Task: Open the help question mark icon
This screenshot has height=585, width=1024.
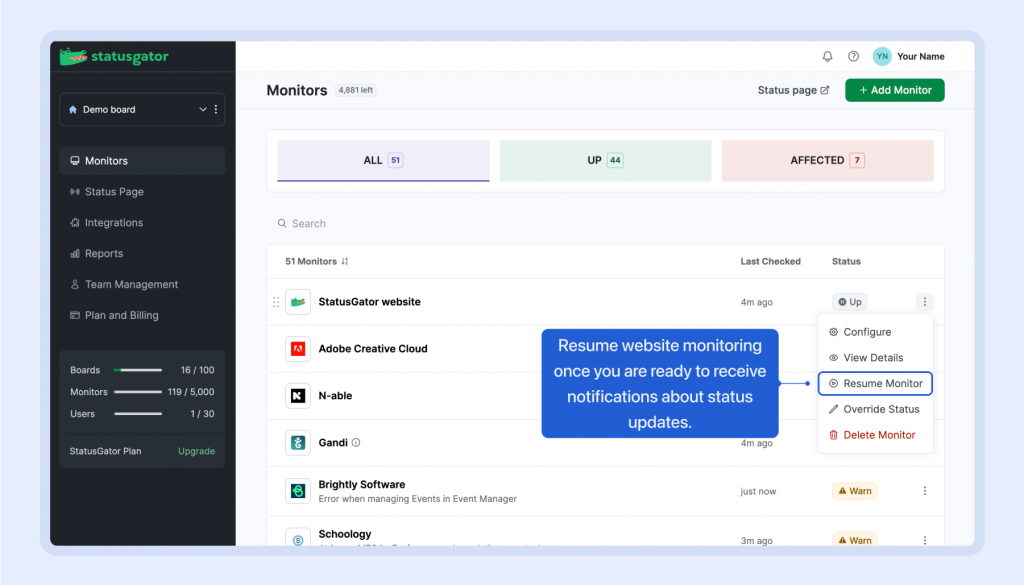Action: coord(853,57)
